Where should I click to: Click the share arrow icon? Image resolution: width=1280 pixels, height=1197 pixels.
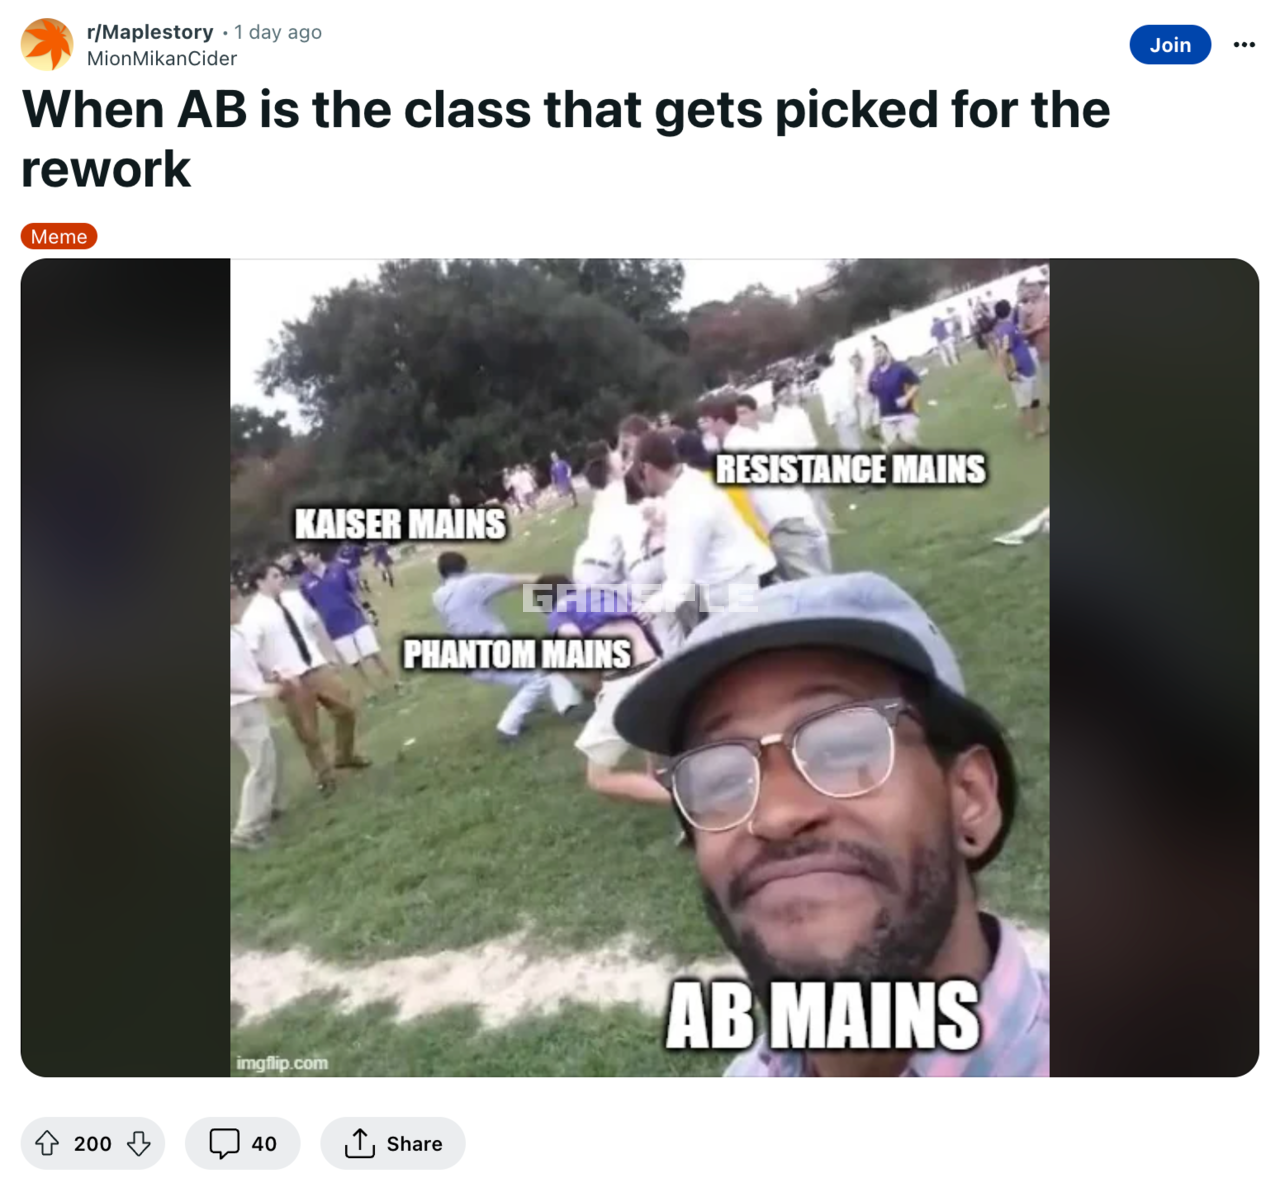(x=359, y=1143)
